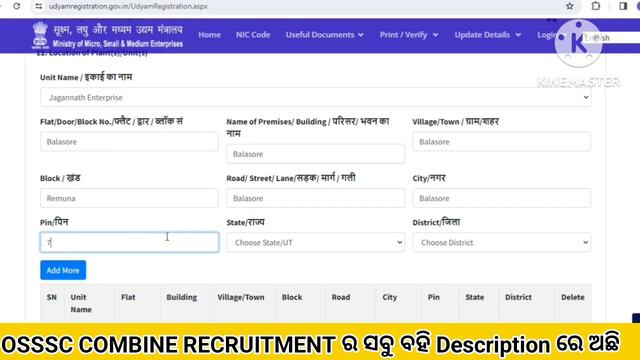Viewport: 640px width, 360px height.
Task: Open Choose State/UT dropdown
Action: [x=316, y=242]
